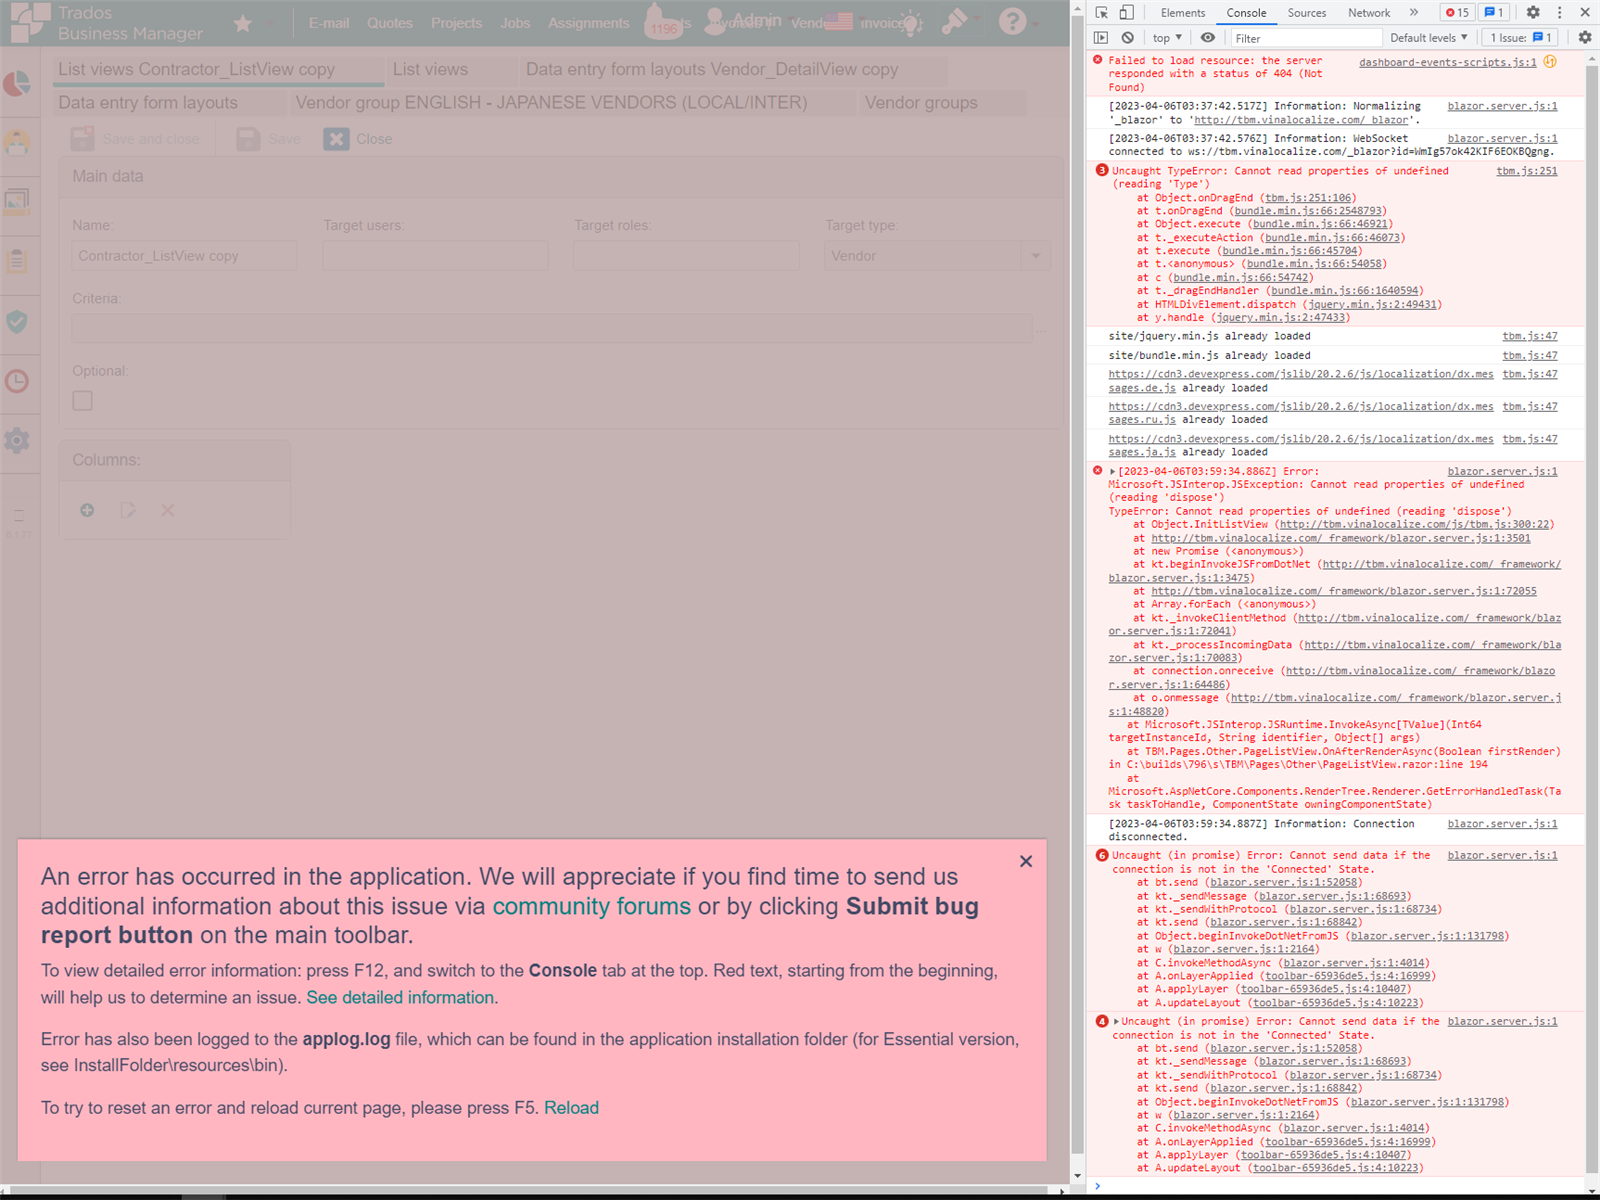The width and height of the screenshot is (1600, 1200).
Task: Switch to the Elements tab
Action: point(1183,12)
